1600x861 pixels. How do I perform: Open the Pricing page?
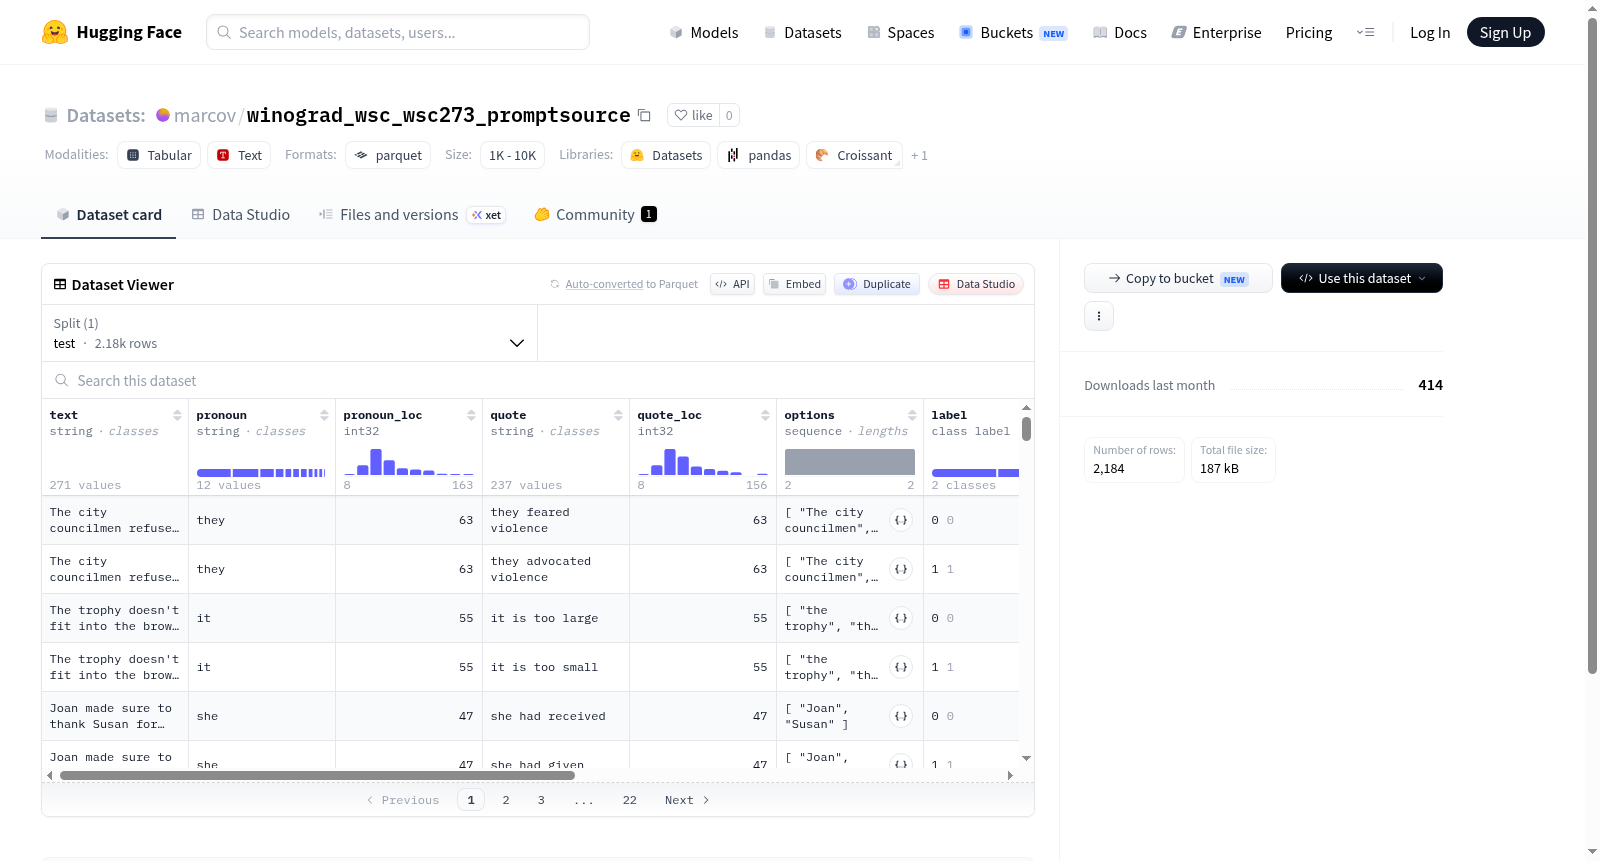(x=1308, y=32)
